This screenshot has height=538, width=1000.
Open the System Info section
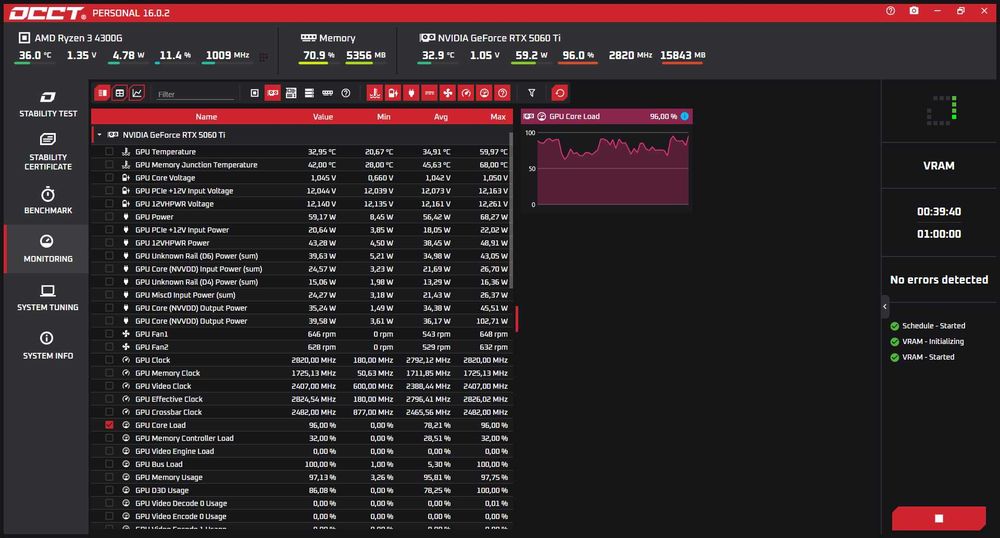(48, 346)
